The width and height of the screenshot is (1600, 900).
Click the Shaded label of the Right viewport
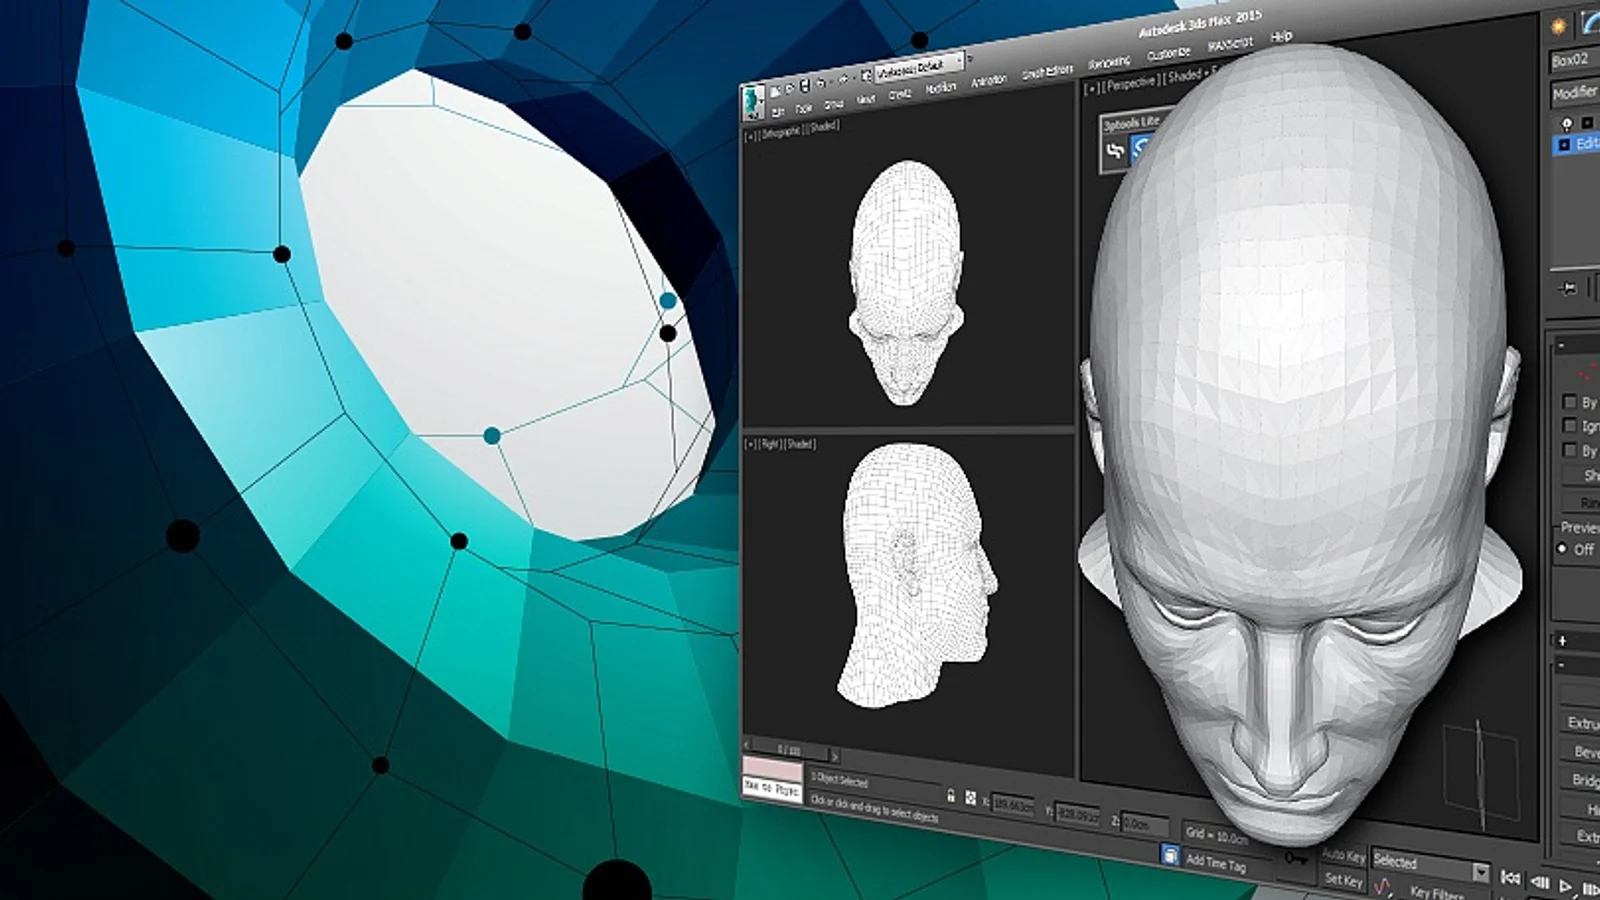(801, 444)
